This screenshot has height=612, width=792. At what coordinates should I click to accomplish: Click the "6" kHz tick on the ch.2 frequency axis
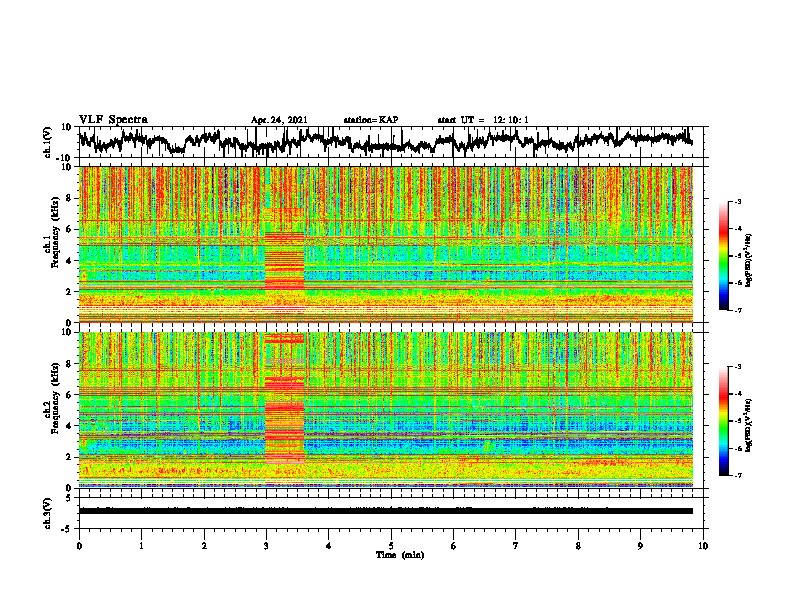[x=69, y=394]
